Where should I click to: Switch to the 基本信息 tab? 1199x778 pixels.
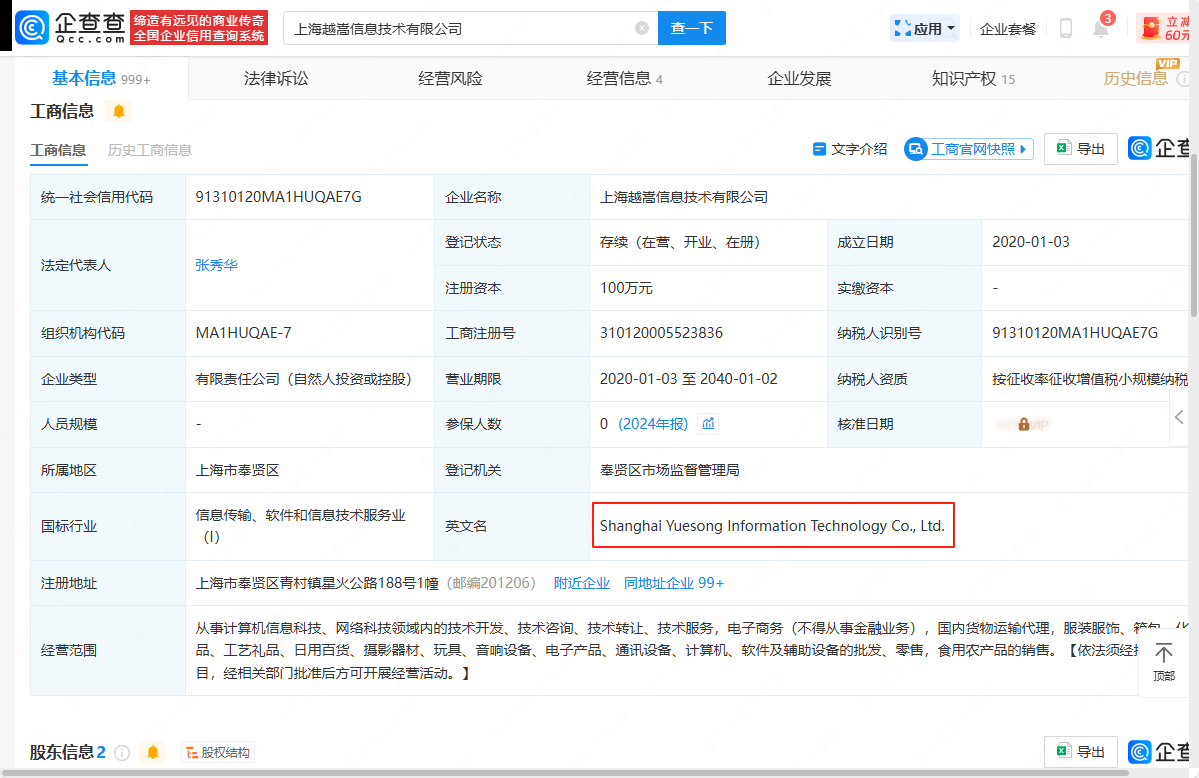point(101,78)
